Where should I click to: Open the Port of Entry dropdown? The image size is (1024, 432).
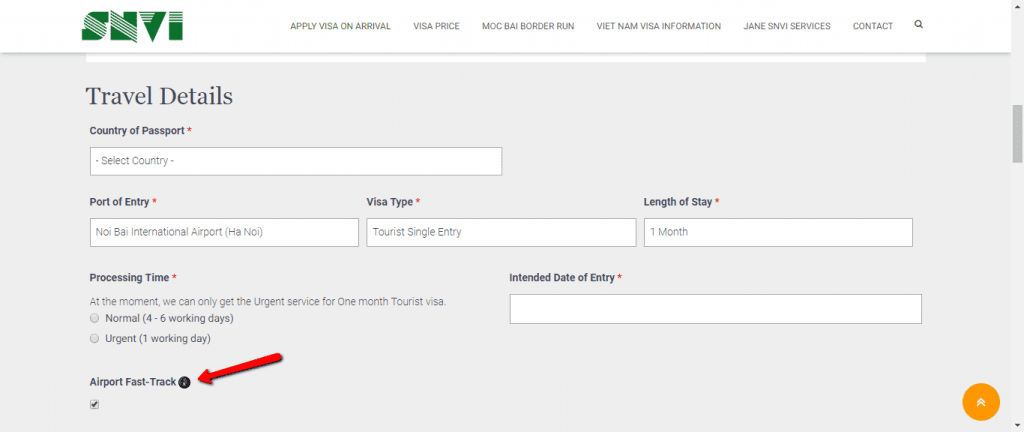[224, 232]
